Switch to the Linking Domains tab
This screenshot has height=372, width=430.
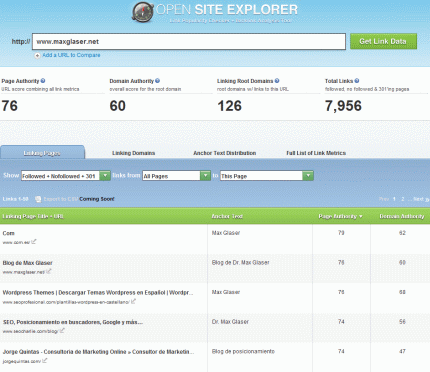coord(133,153)
